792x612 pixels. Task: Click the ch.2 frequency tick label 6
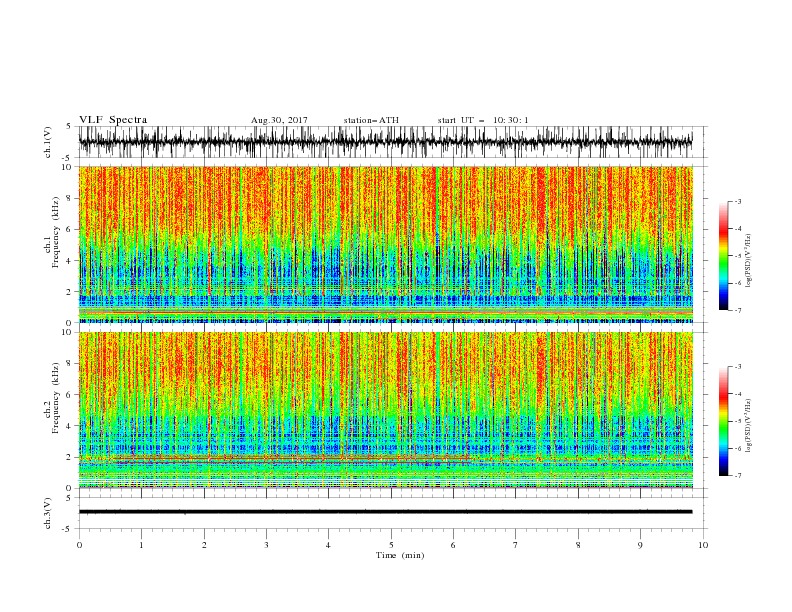coord(70,395)
